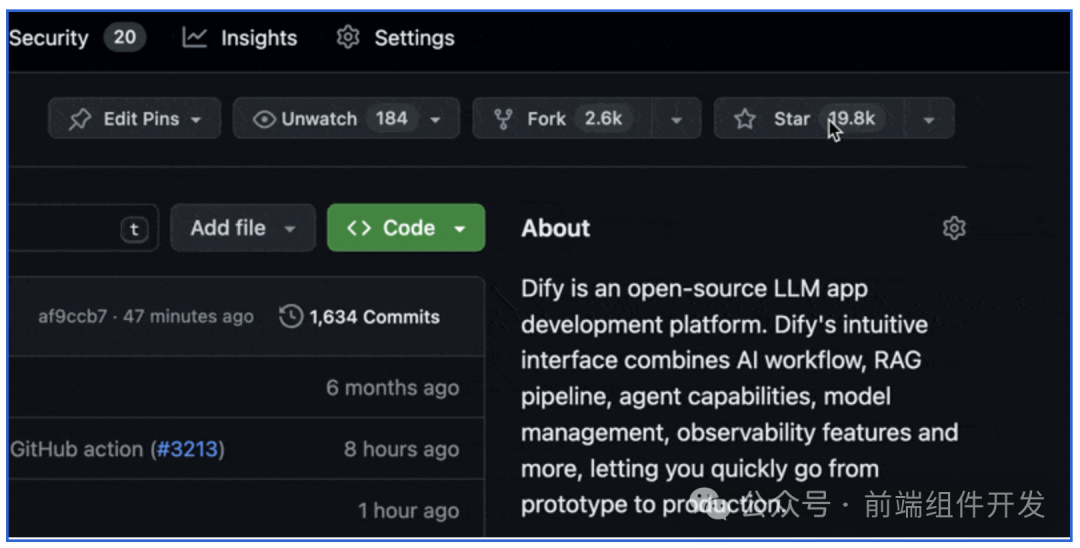Click the Settings gear icon in tab bar
The width and height of the screenshot is (1080, 548).
click(348, 37)
